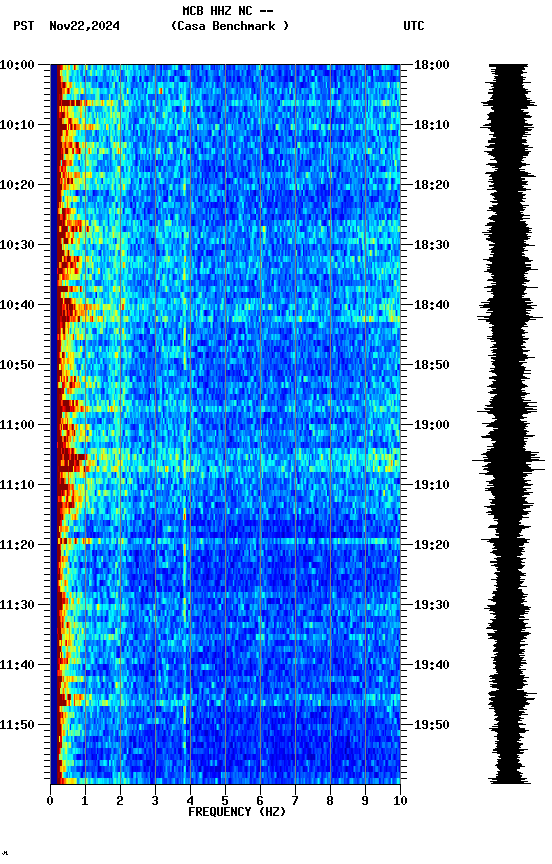Click the PST time label 11:00
The height and width of the screenshot is (864, 552).
tap(17, 425)
